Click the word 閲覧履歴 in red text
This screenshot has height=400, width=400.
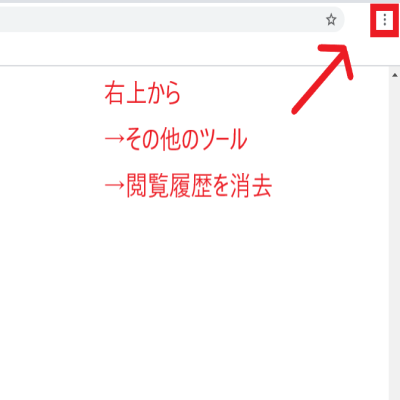coord(168,185)
